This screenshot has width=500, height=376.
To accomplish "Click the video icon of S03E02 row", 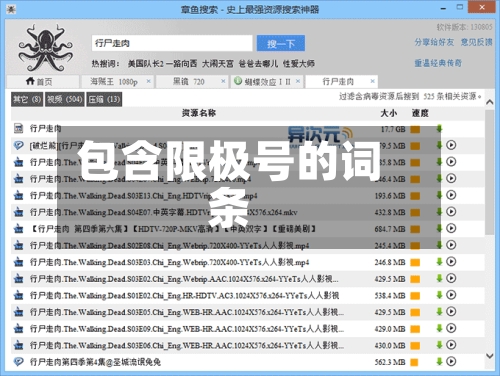I will 19,279.
